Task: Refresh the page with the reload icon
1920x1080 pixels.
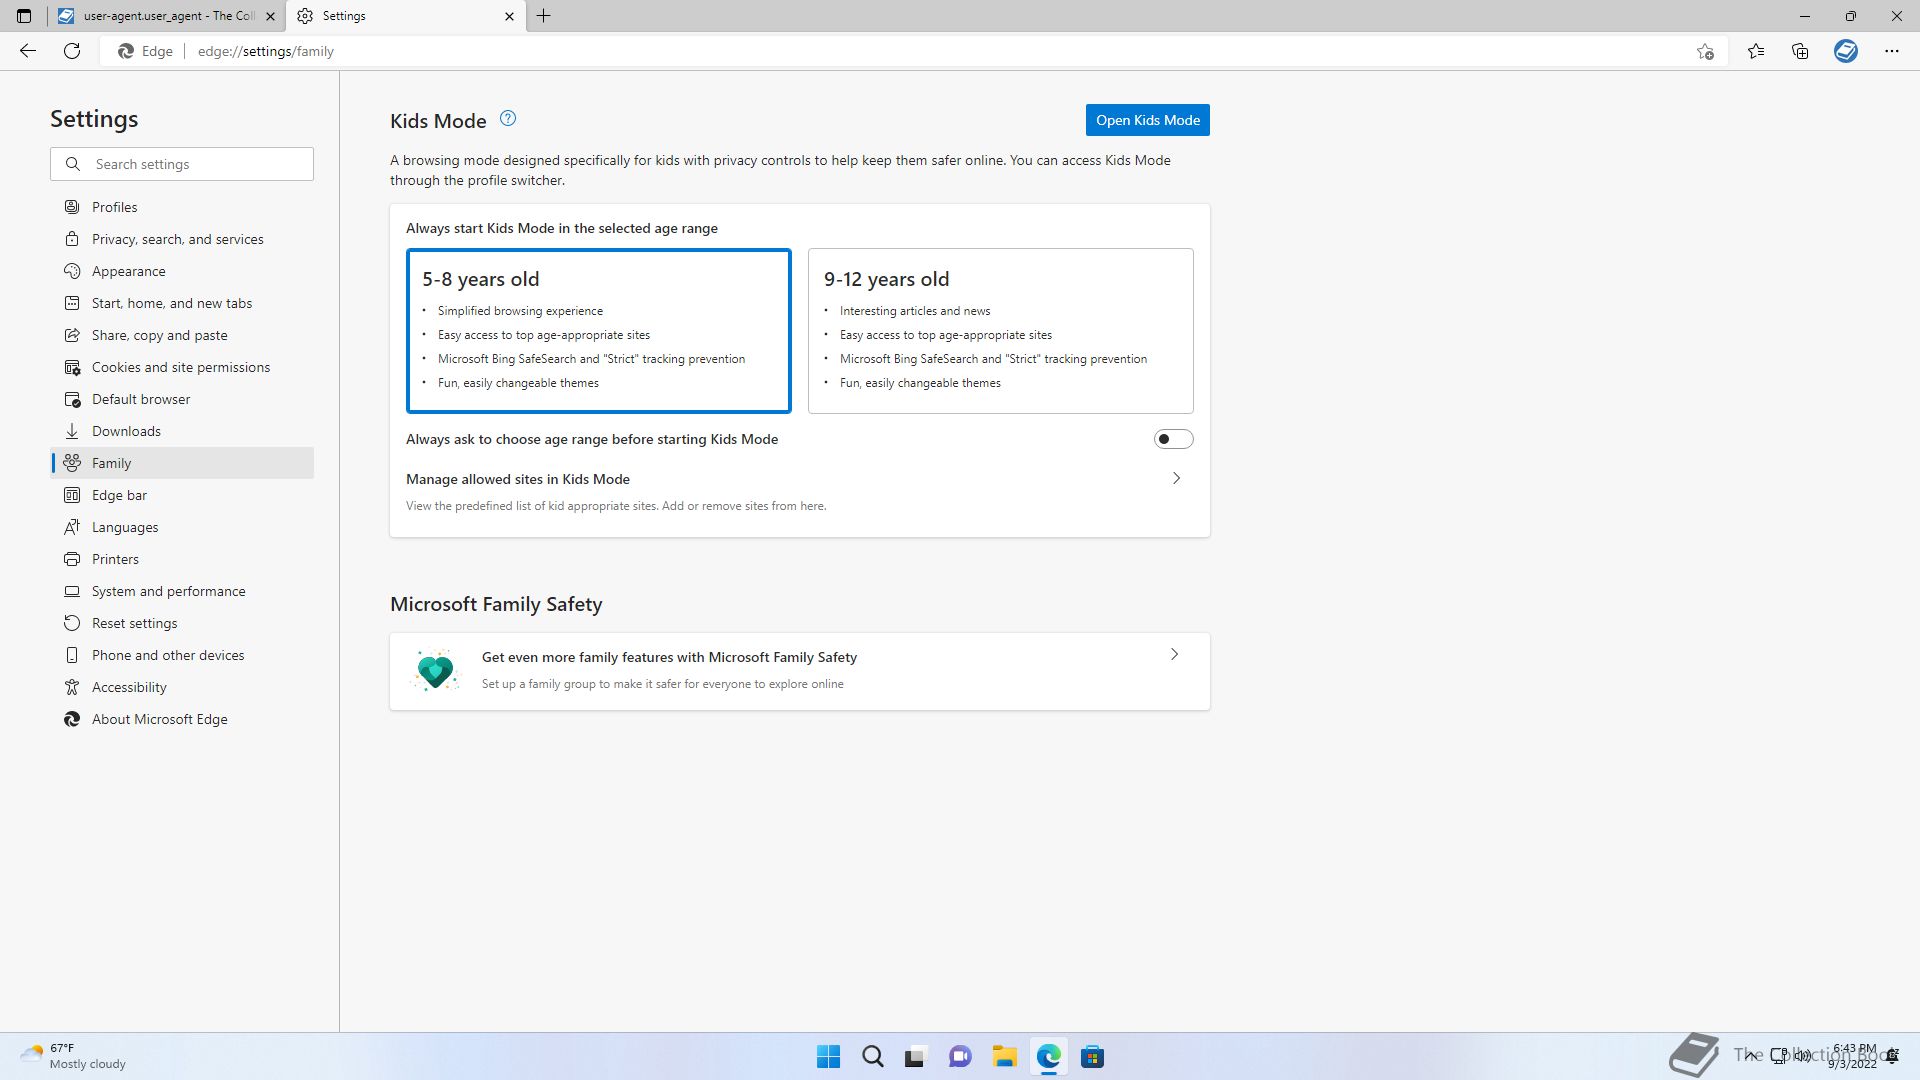Action: (x=72, y=51)
